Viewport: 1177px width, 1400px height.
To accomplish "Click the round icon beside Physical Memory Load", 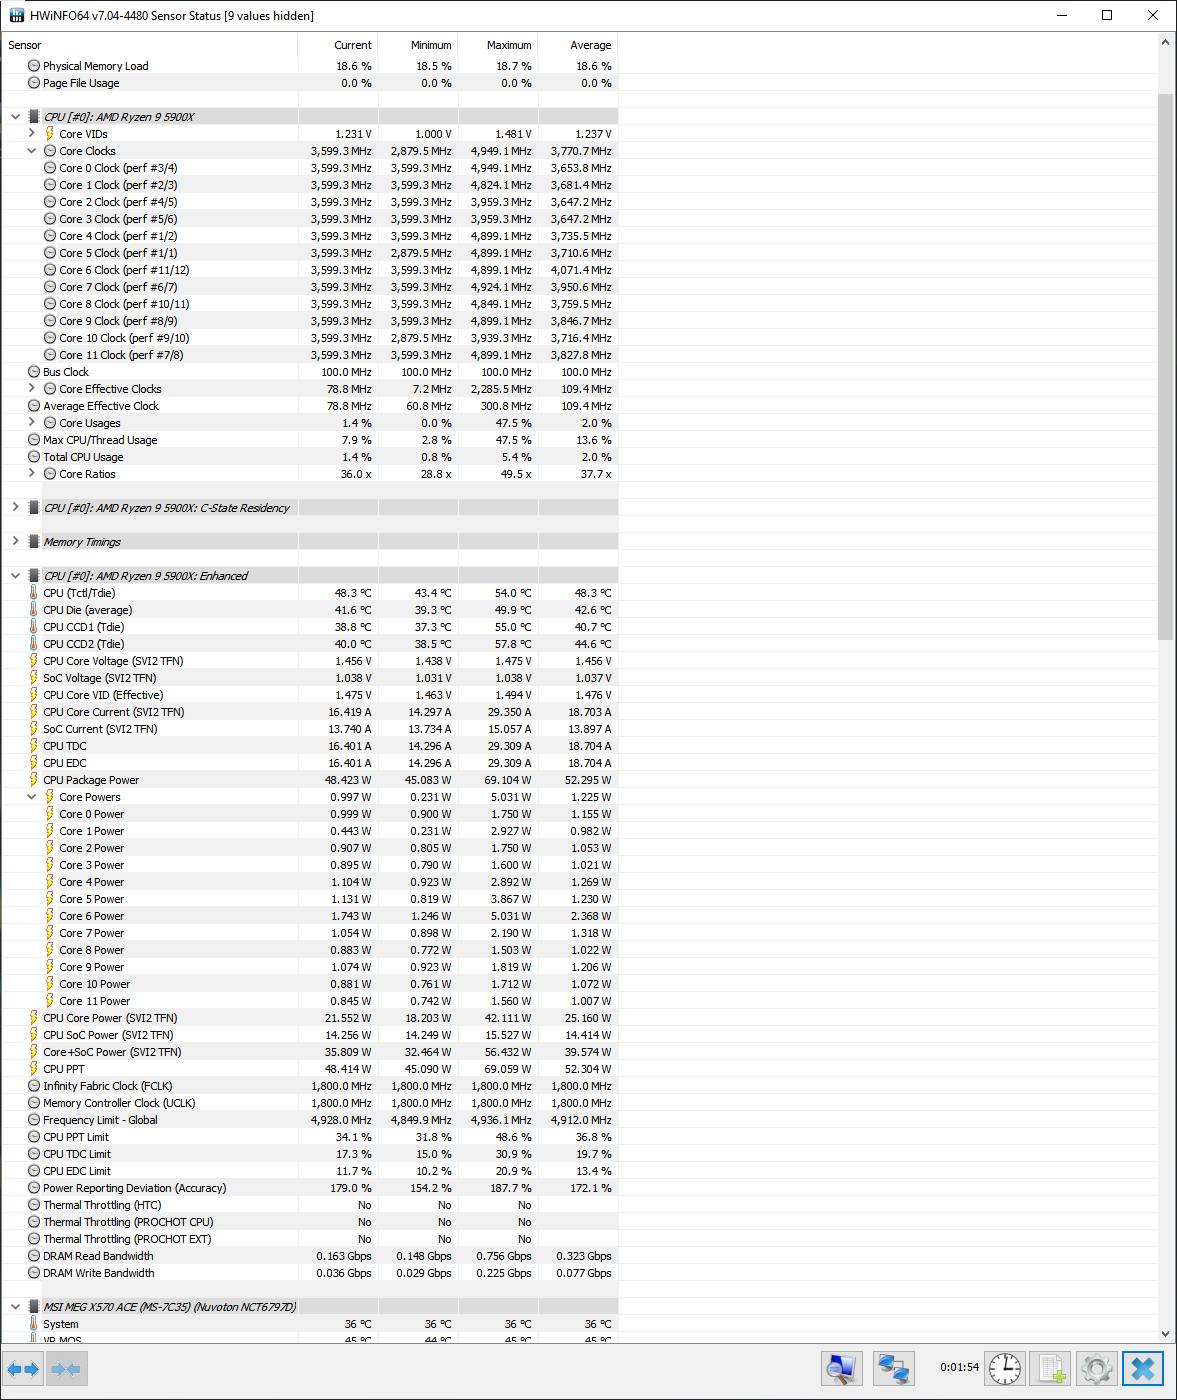I will pyautogui.click(x=34, y=66).
